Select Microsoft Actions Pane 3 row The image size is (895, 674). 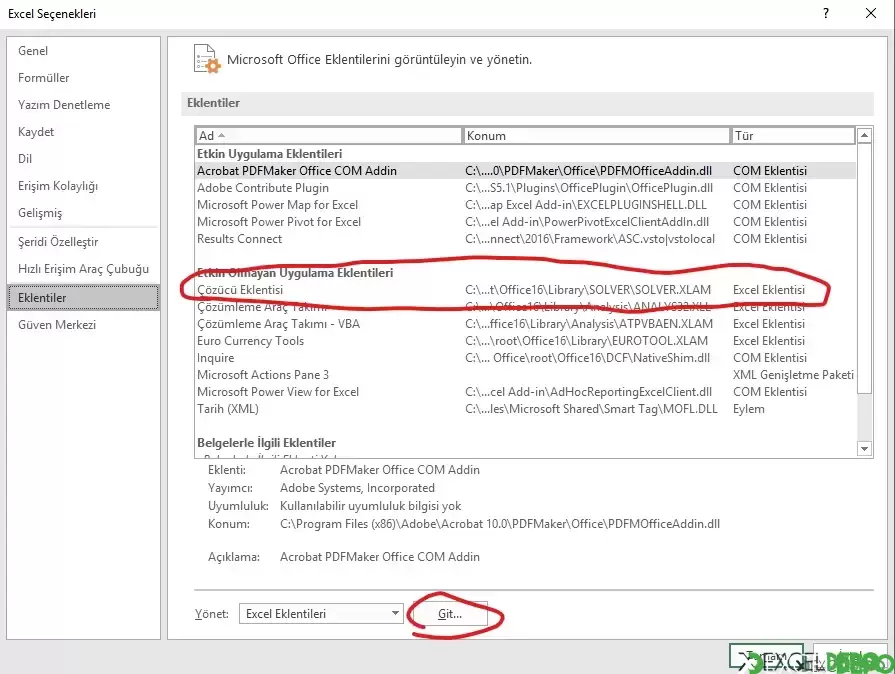tap(525, 375)
